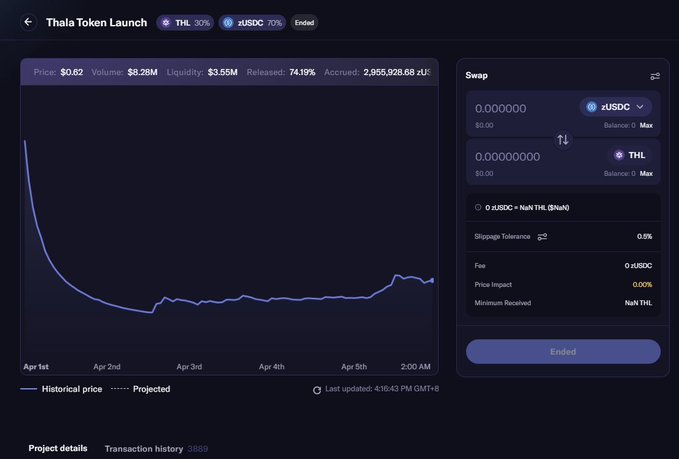679x459 pixels.
Task: Switch to the Project details tab
Action: click(x=58, y=448)
